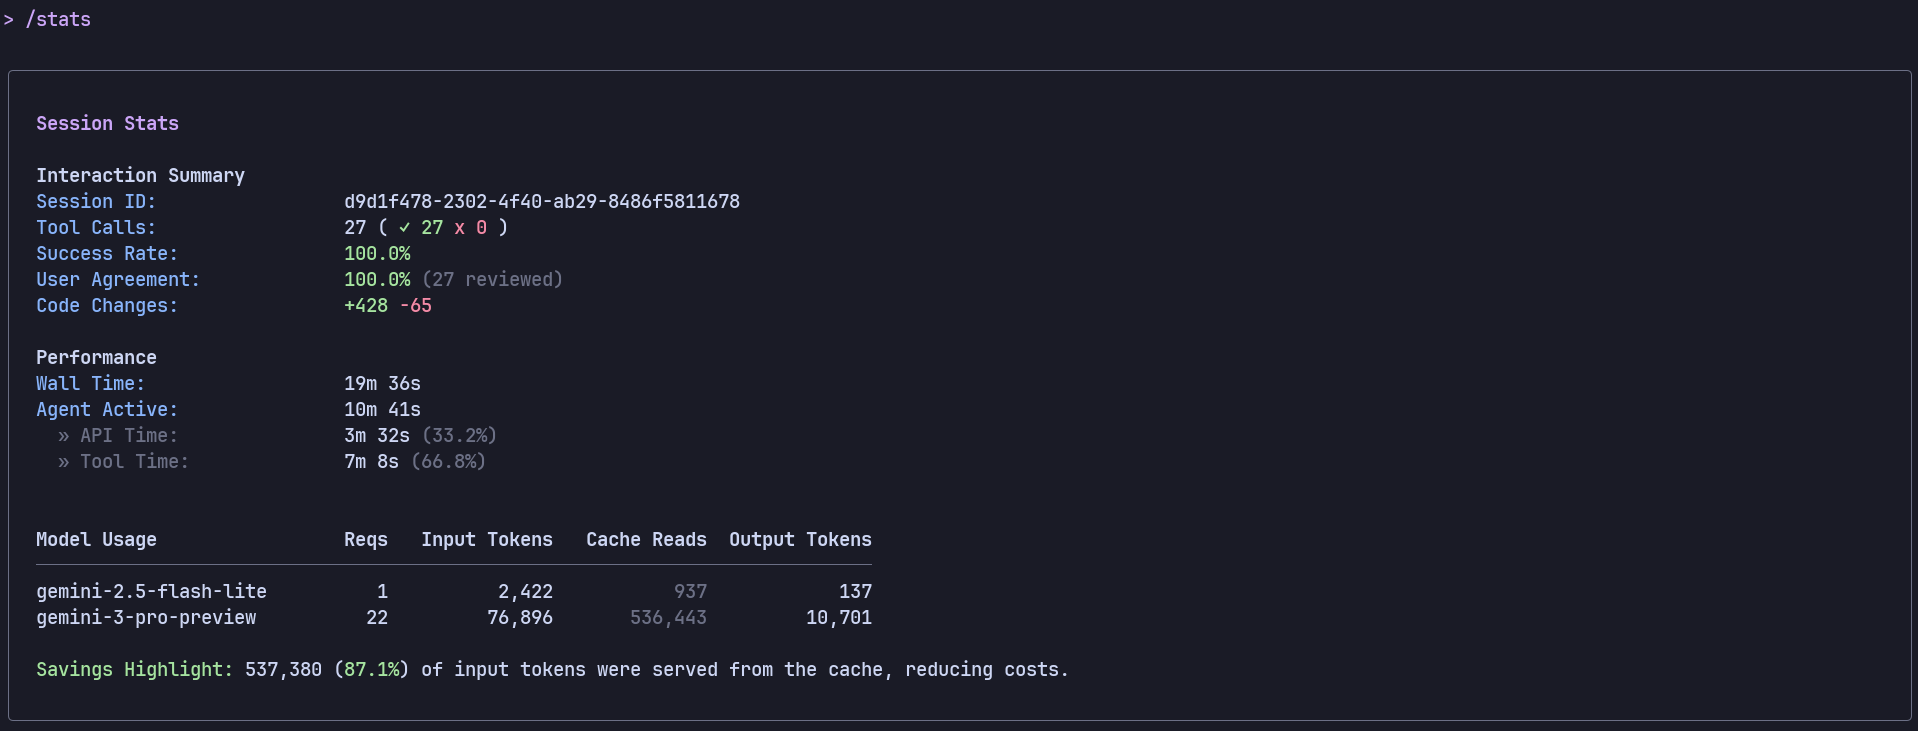Click the chevron before API Time
The image size is (1918, 731).
click(x=63, y=436)
